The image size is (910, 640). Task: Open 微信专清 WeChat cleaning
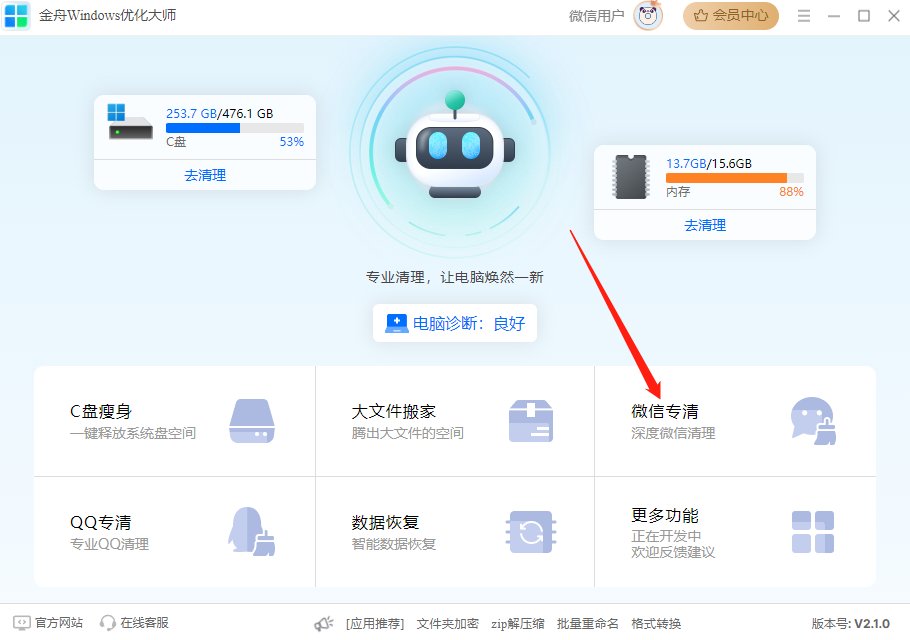(735, 421)
